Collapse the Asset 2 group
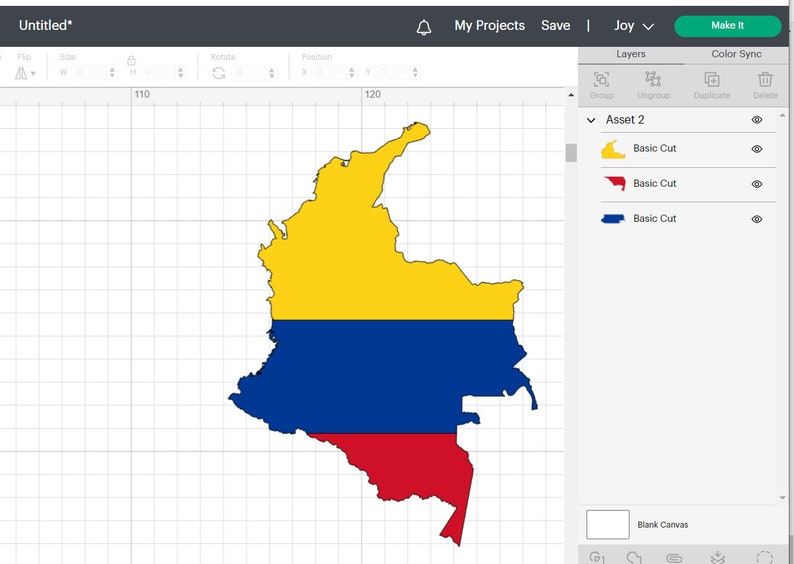The image size is (794, 564). pos(591,120)
